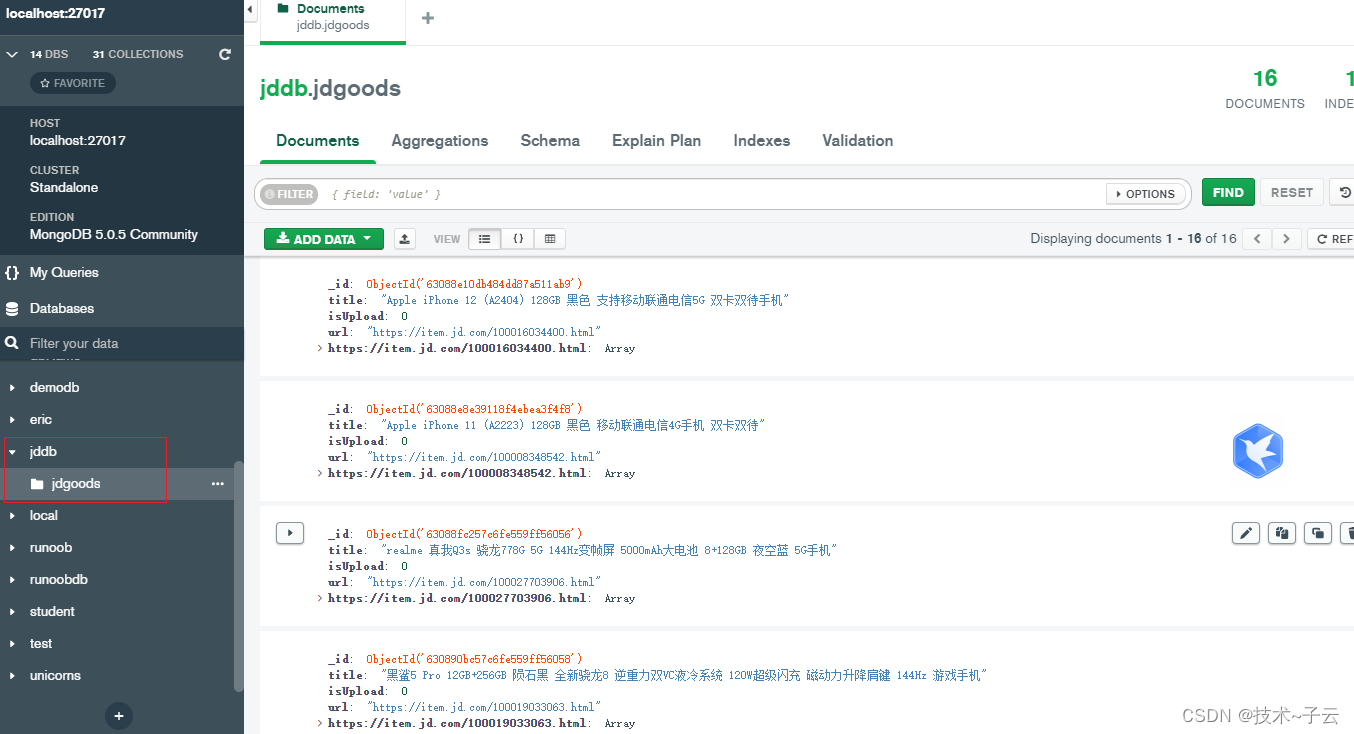Image resolution: width=1354 pixels, height=734 pixels.
Task: Open query history clock icon
Action: tap(1345, 193)
